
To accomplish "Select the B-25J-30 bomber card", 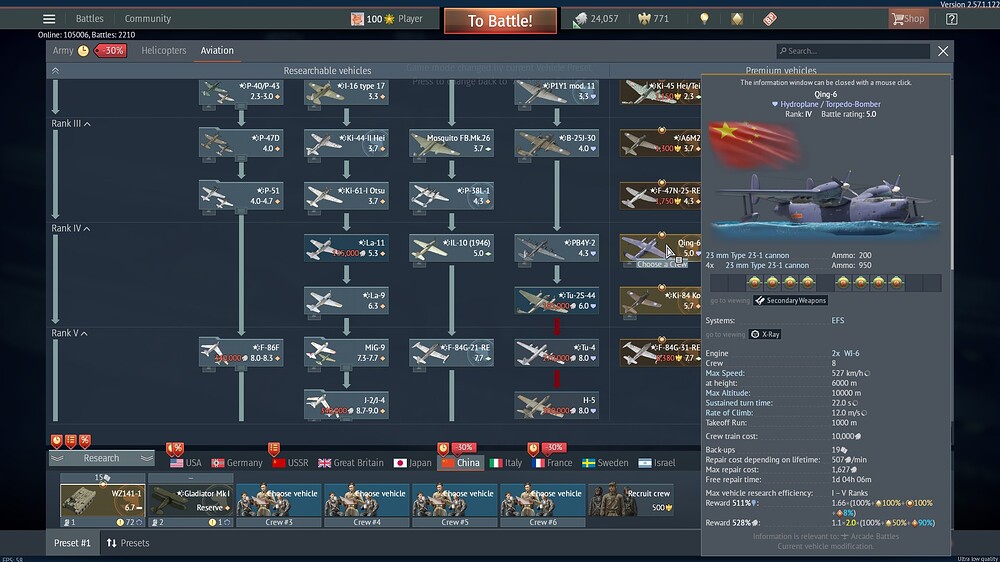I will (x=557, y=143).
